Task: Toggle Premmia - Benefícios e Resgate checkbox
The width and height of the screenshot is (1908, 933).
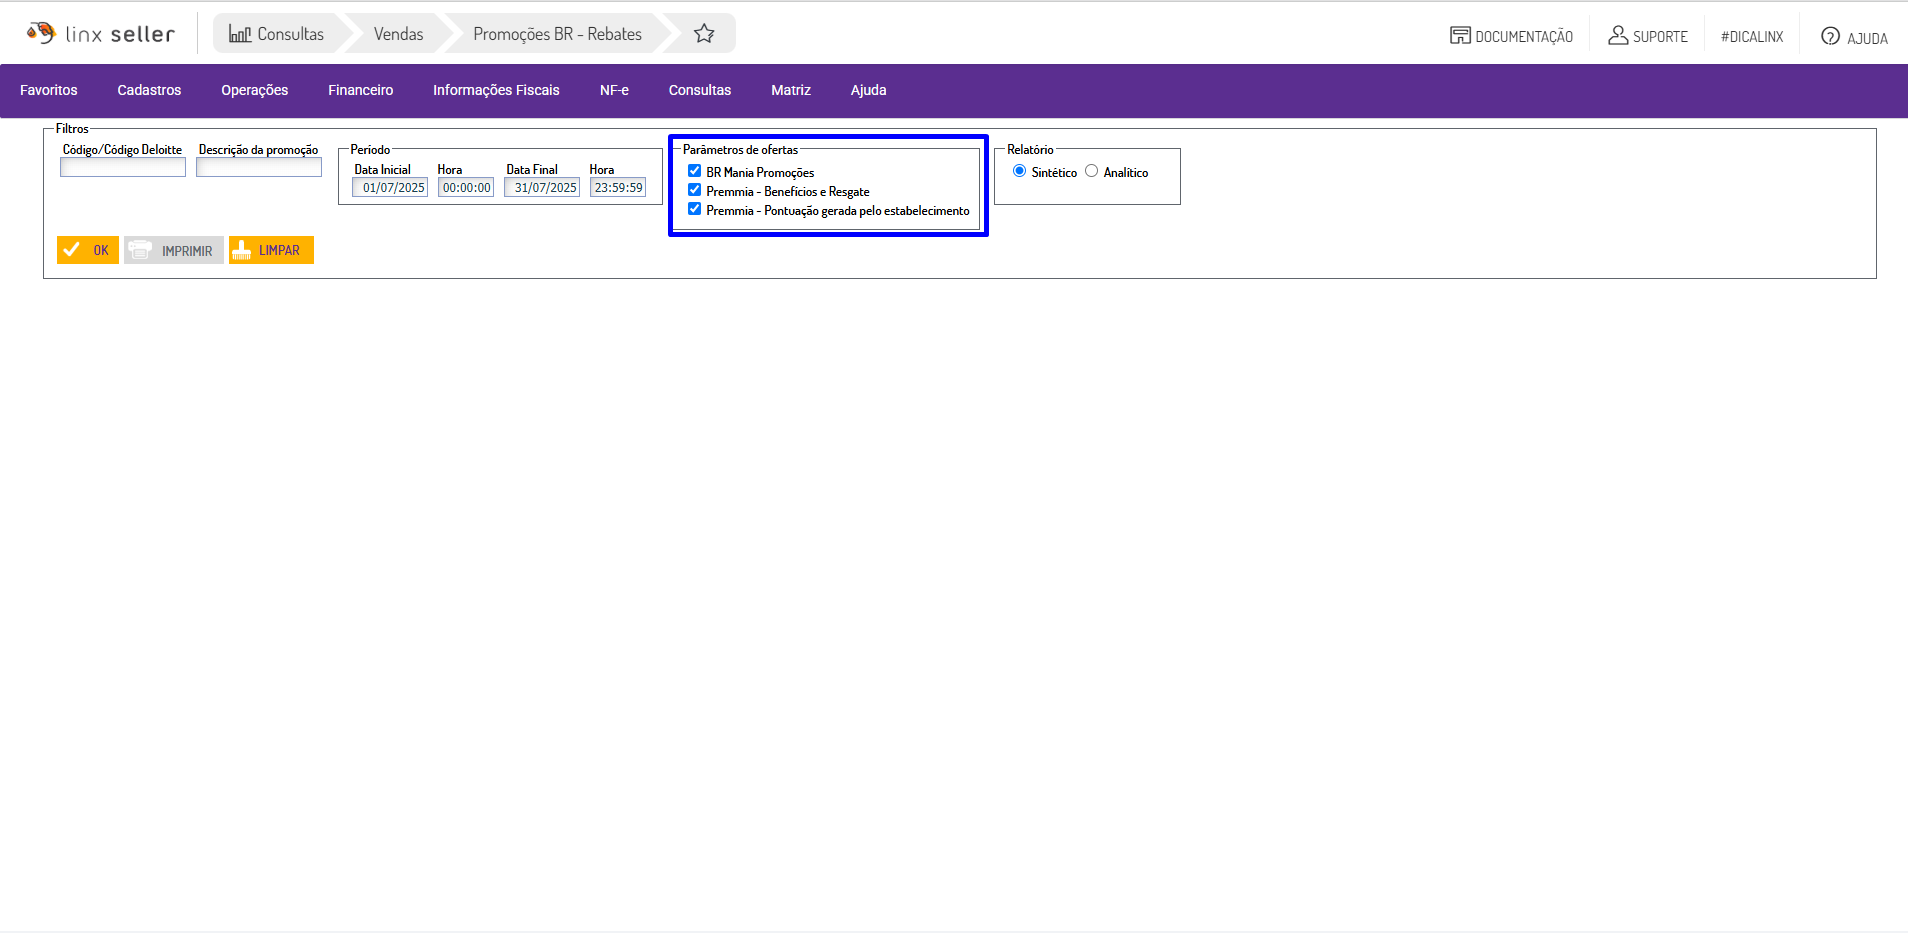Action: tap(694, 190)
